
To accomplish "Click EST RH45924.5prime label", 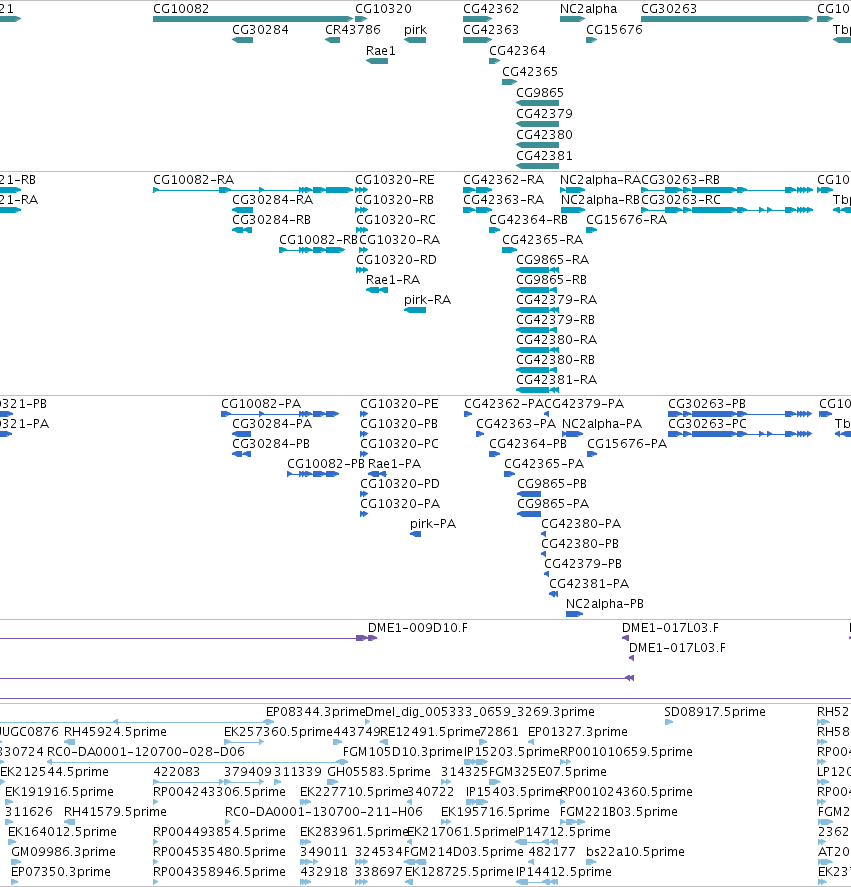I will (x=115, y=731).
